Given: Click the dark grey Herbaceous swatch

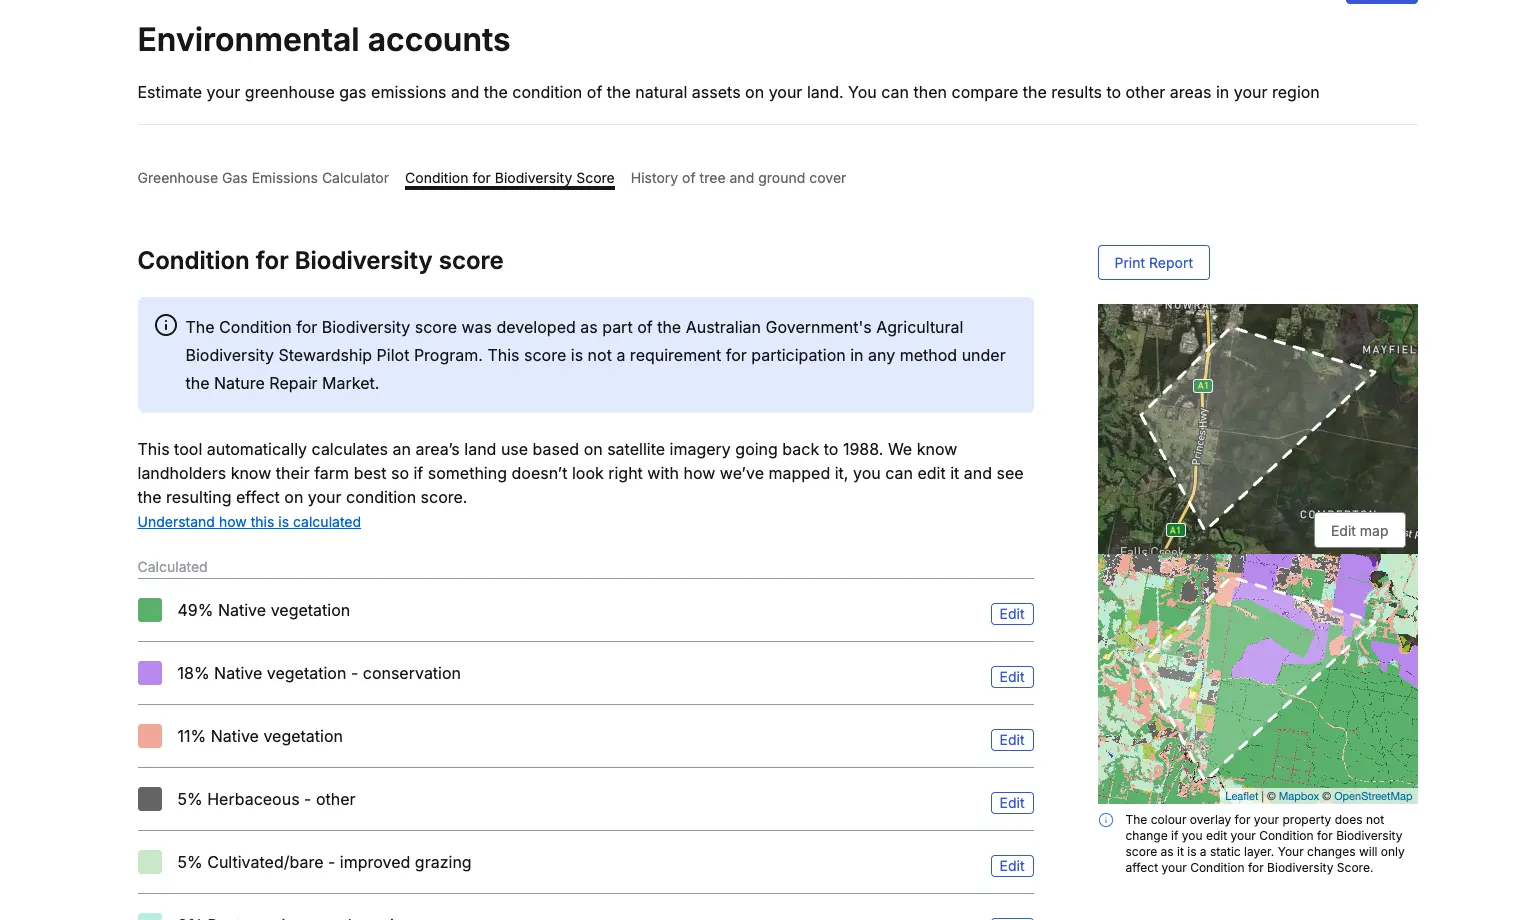Looking at the screenshot, I should [150, 799].
